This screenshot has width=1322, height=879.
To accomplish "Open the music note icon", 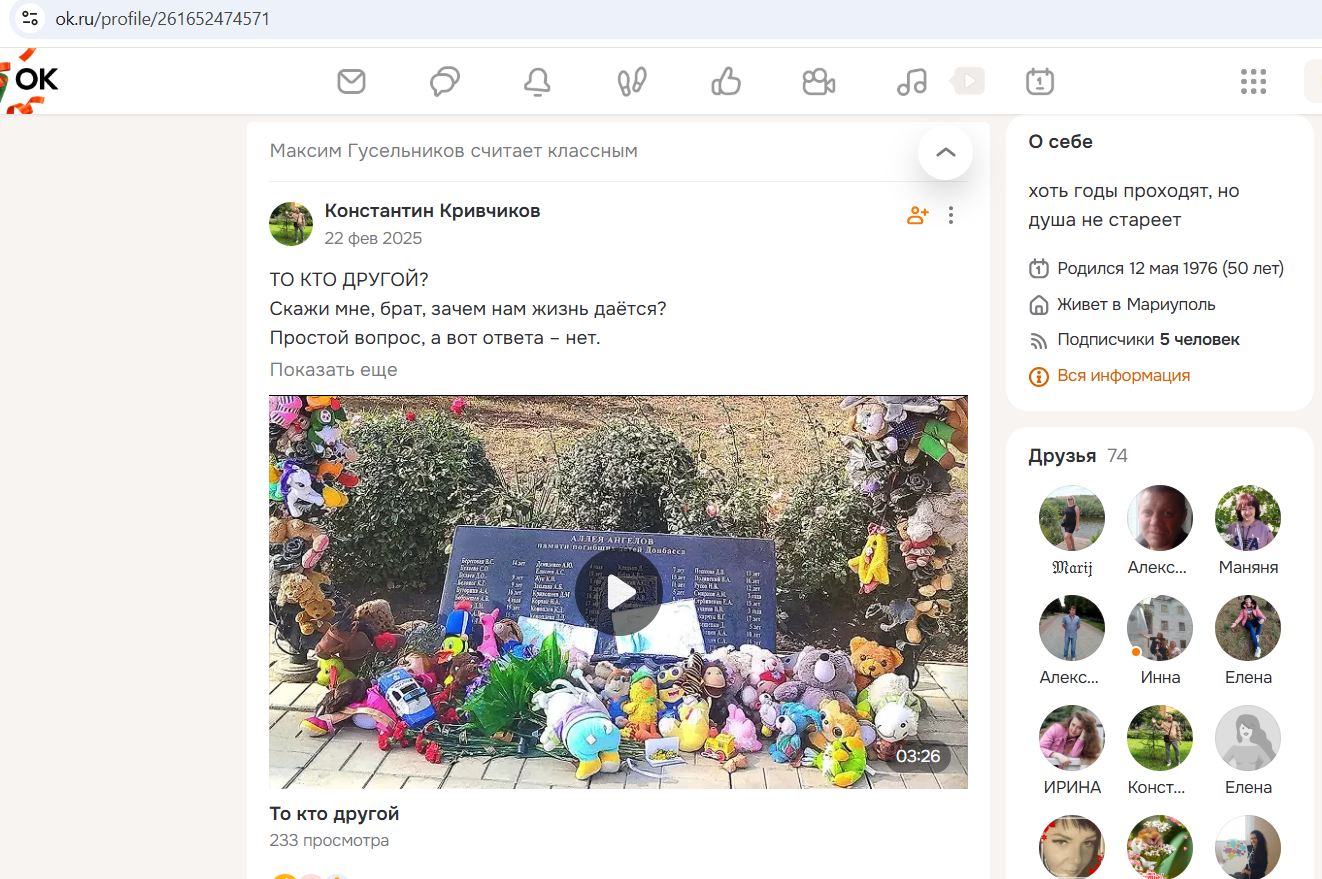I will [911, 81].
